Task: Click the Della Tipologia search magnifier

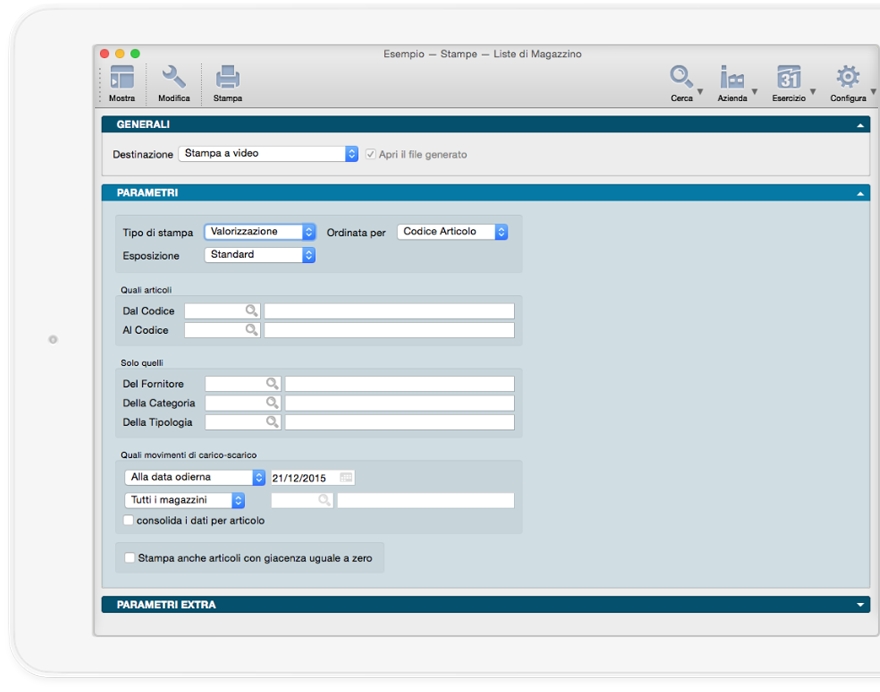Action: [272, 421]
